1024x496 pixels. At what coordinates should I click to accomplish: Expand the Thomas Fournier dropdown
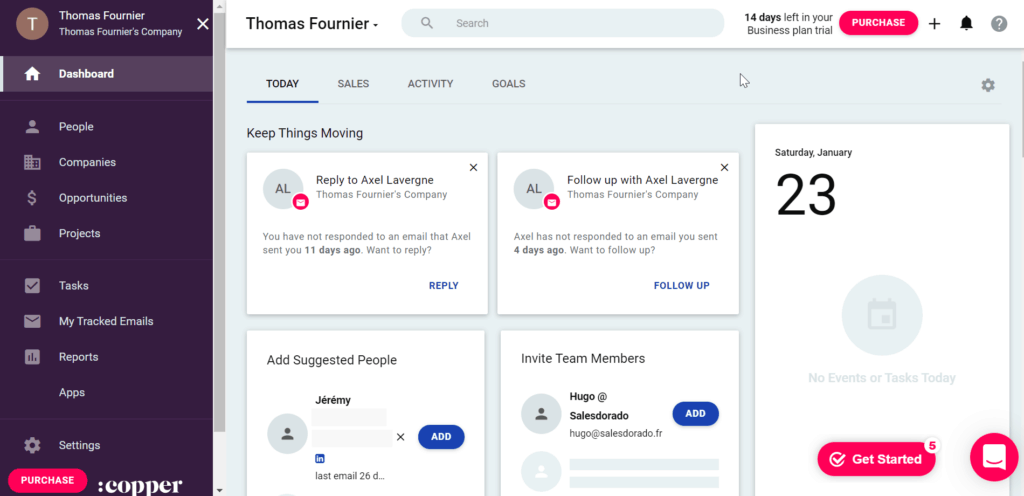312,24
